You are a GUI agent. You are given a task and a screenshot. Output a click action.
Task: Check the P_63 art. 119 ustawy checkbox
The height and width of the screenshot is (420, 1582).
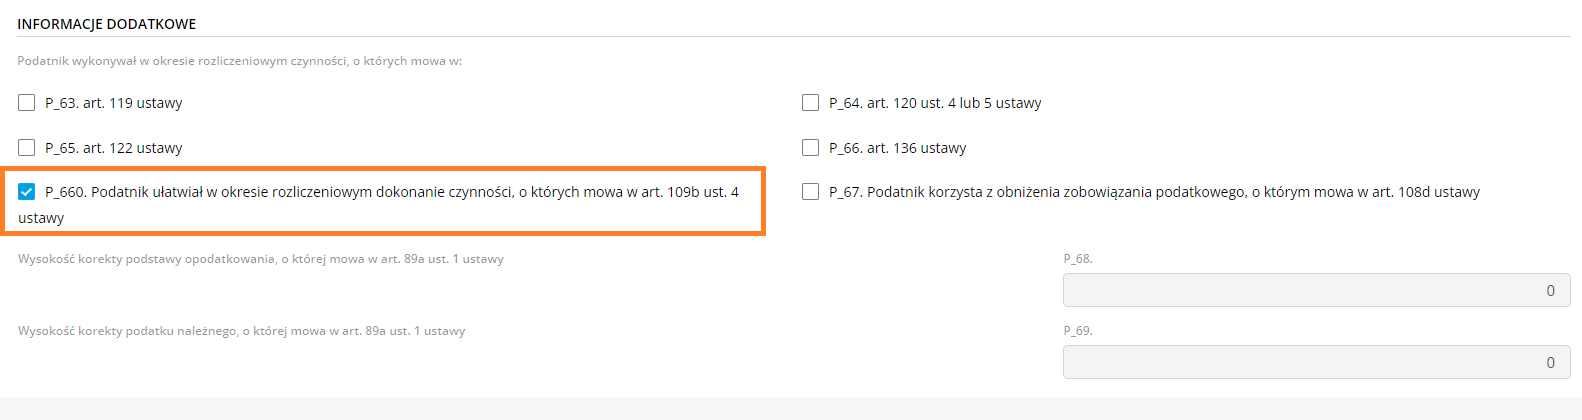27,103
